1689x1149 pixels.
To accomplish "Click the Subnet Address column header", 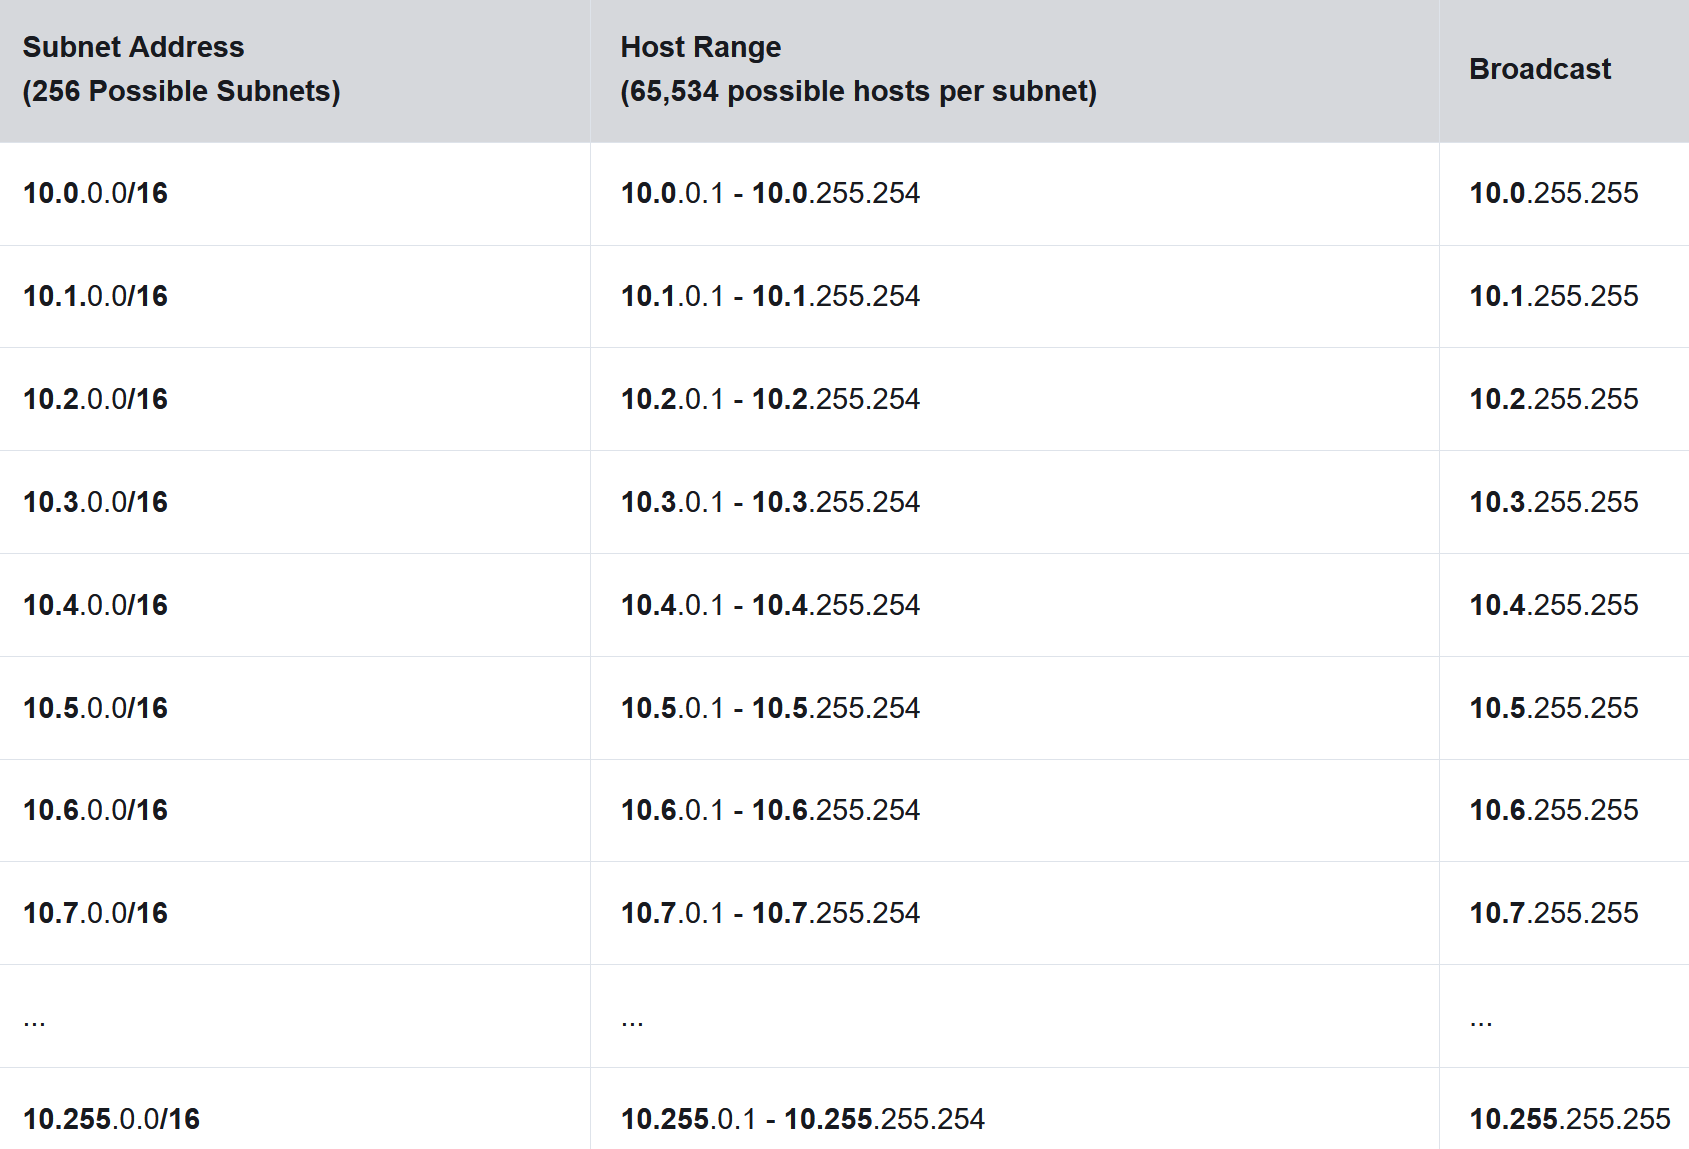I will pyautogui.click(x=181, y=69).
